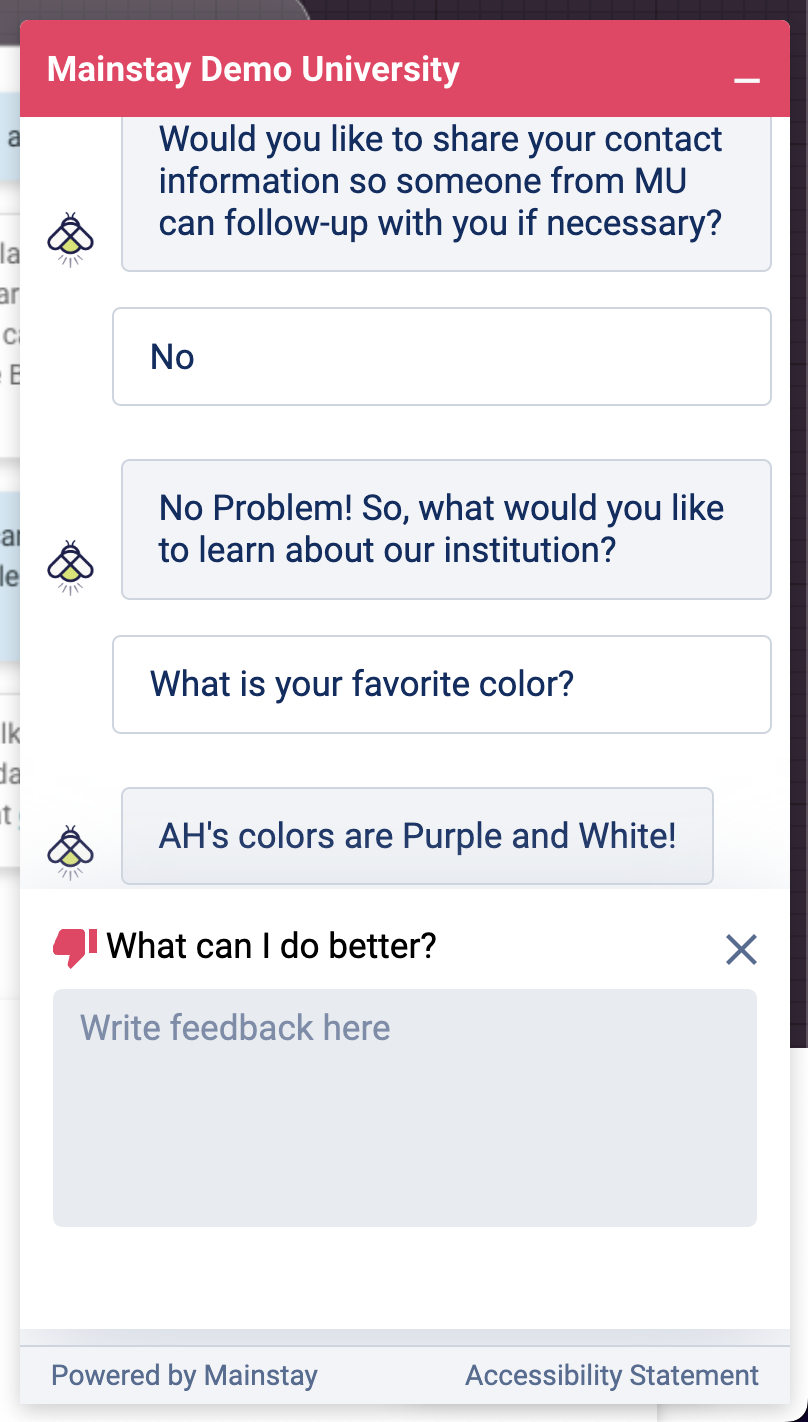
Task: Close the feedback panel with the X
Action: 741,949
